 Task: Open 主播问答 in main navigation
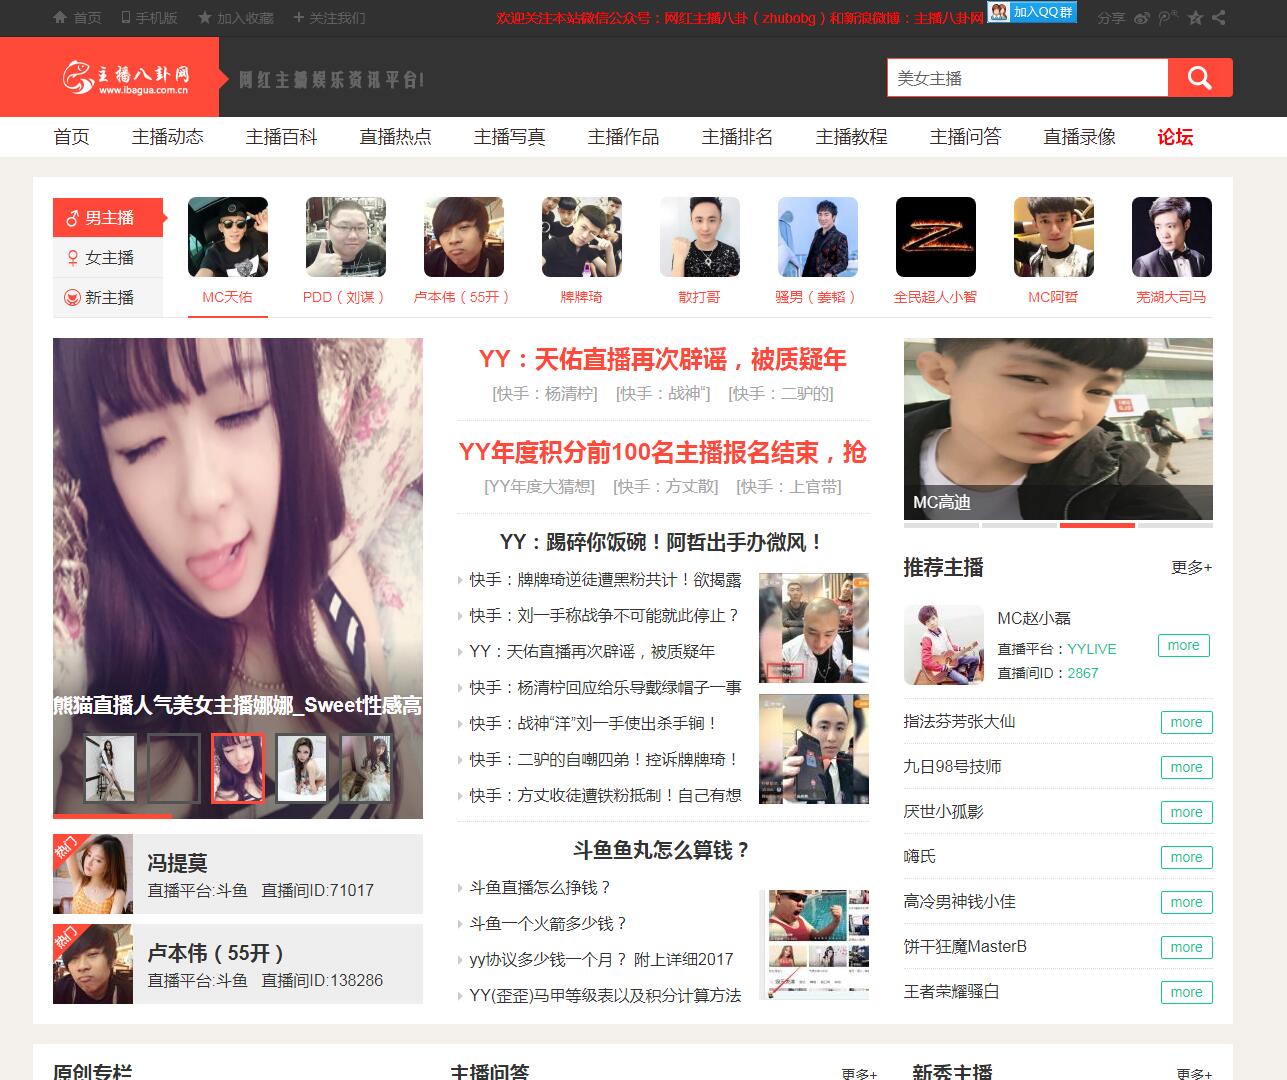(966, 137)
